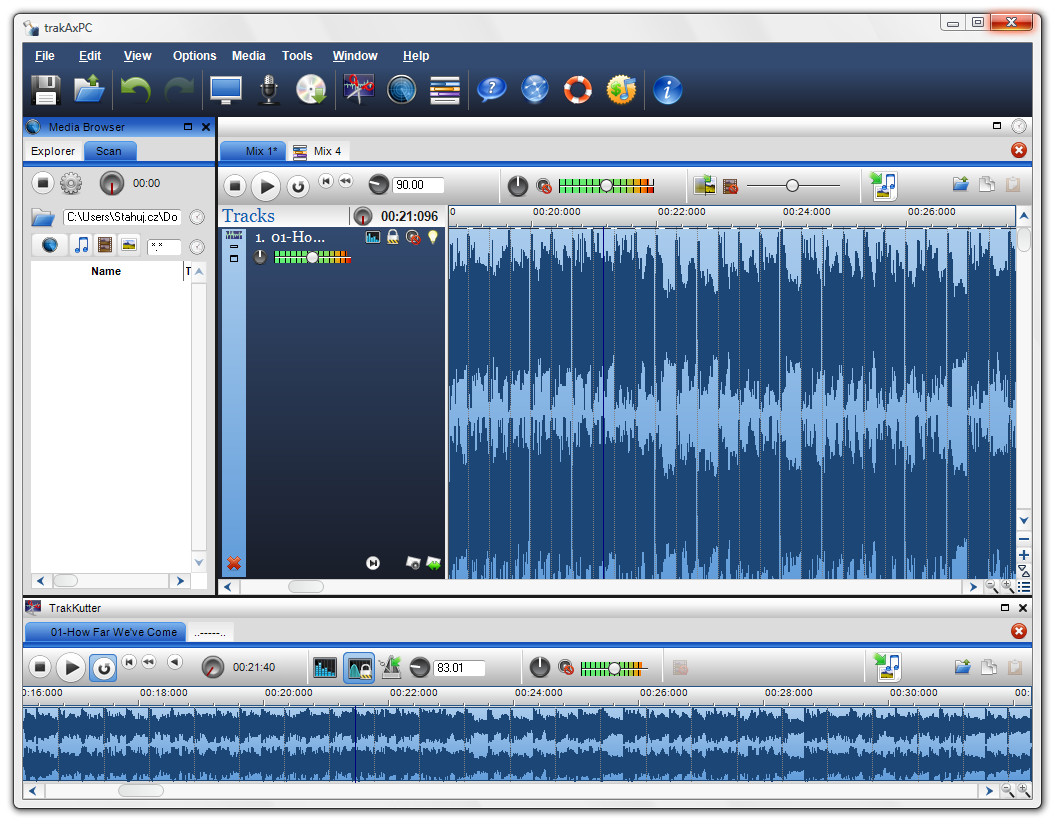The height and width of the screenshot is (830, 1057).
Task: Collapse track 1 using its minimize bar
Action: pos(234,246)
